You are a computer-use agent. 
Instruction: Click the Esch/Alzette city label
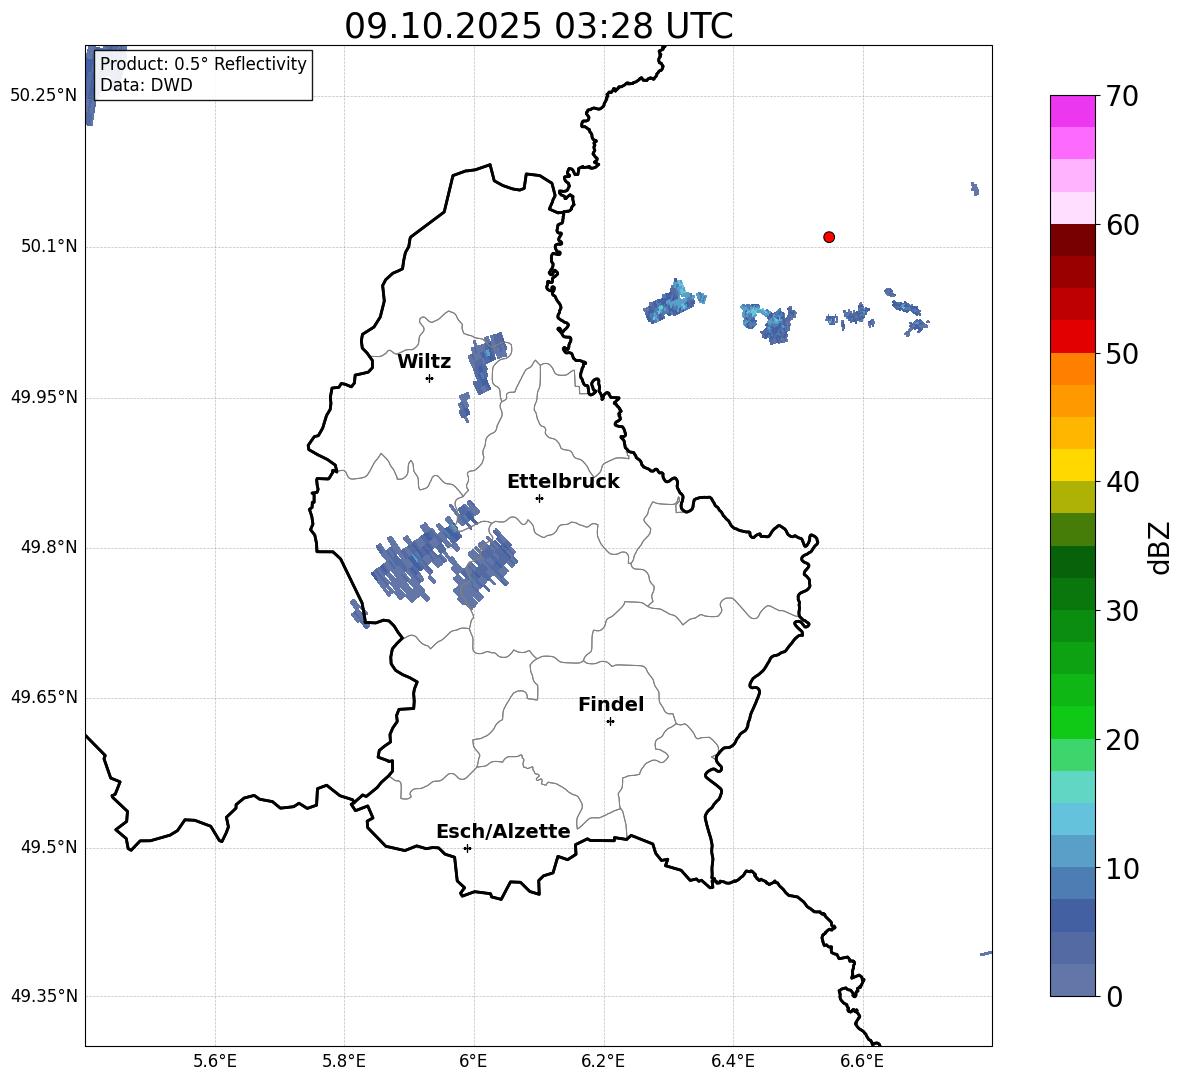[x=503, y=832]
